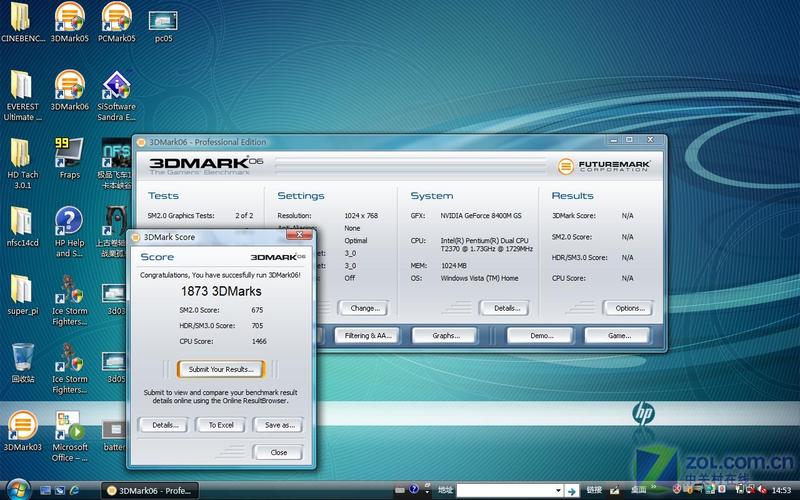This screenshot has height=500, width=800.
Task: Open Options under Results section
Action: [x=629, y=308]
